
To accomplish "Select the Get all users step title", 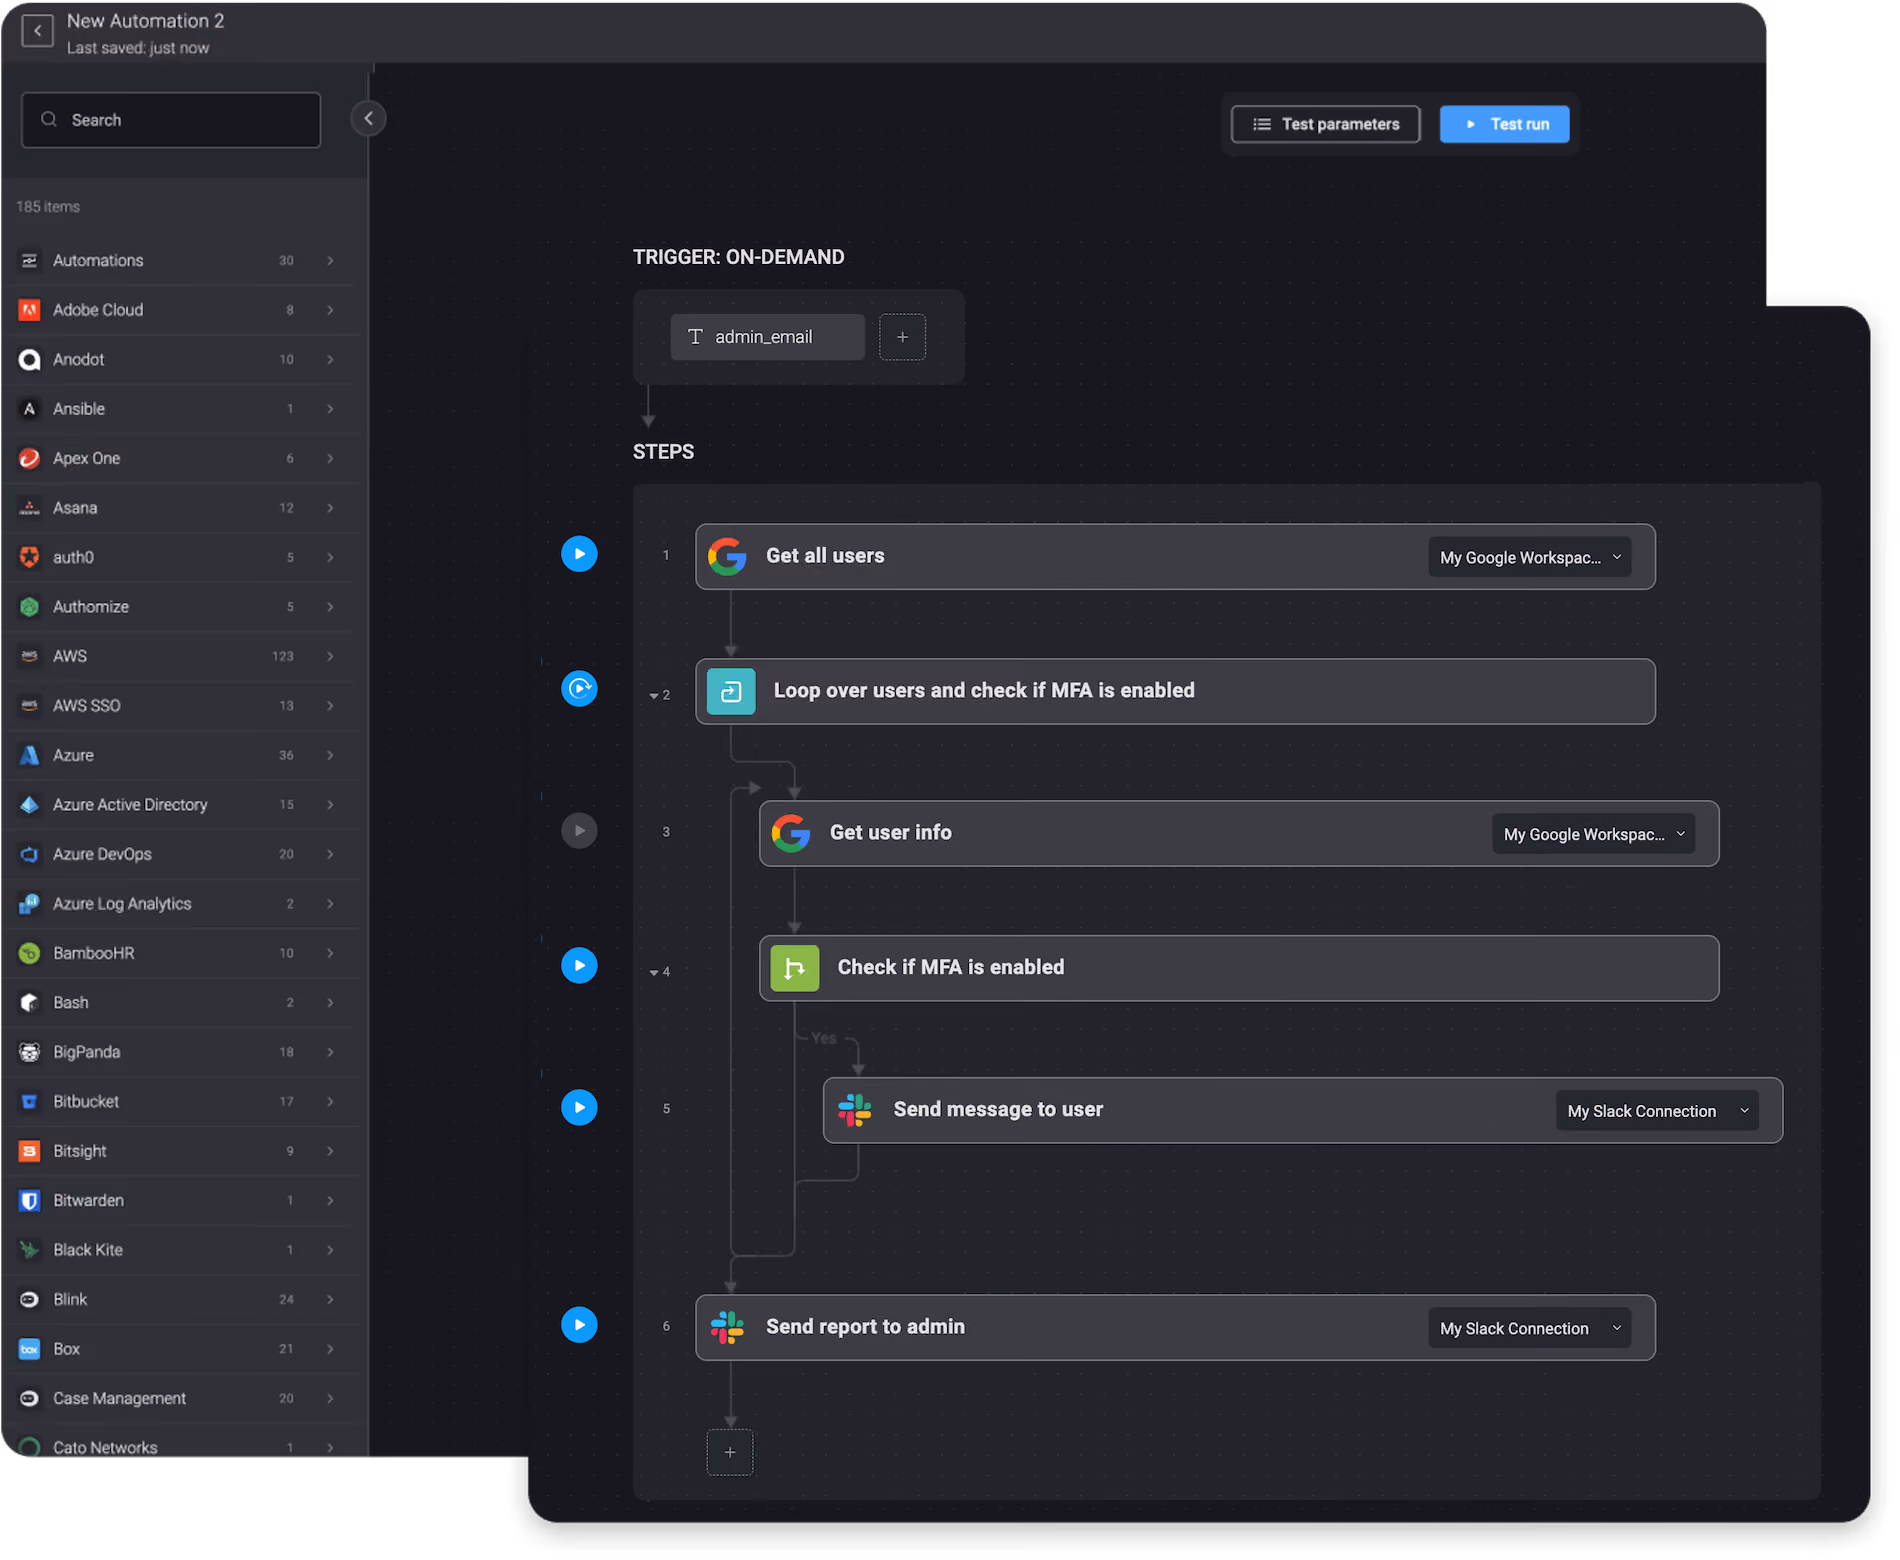I will tap(825, 556).
